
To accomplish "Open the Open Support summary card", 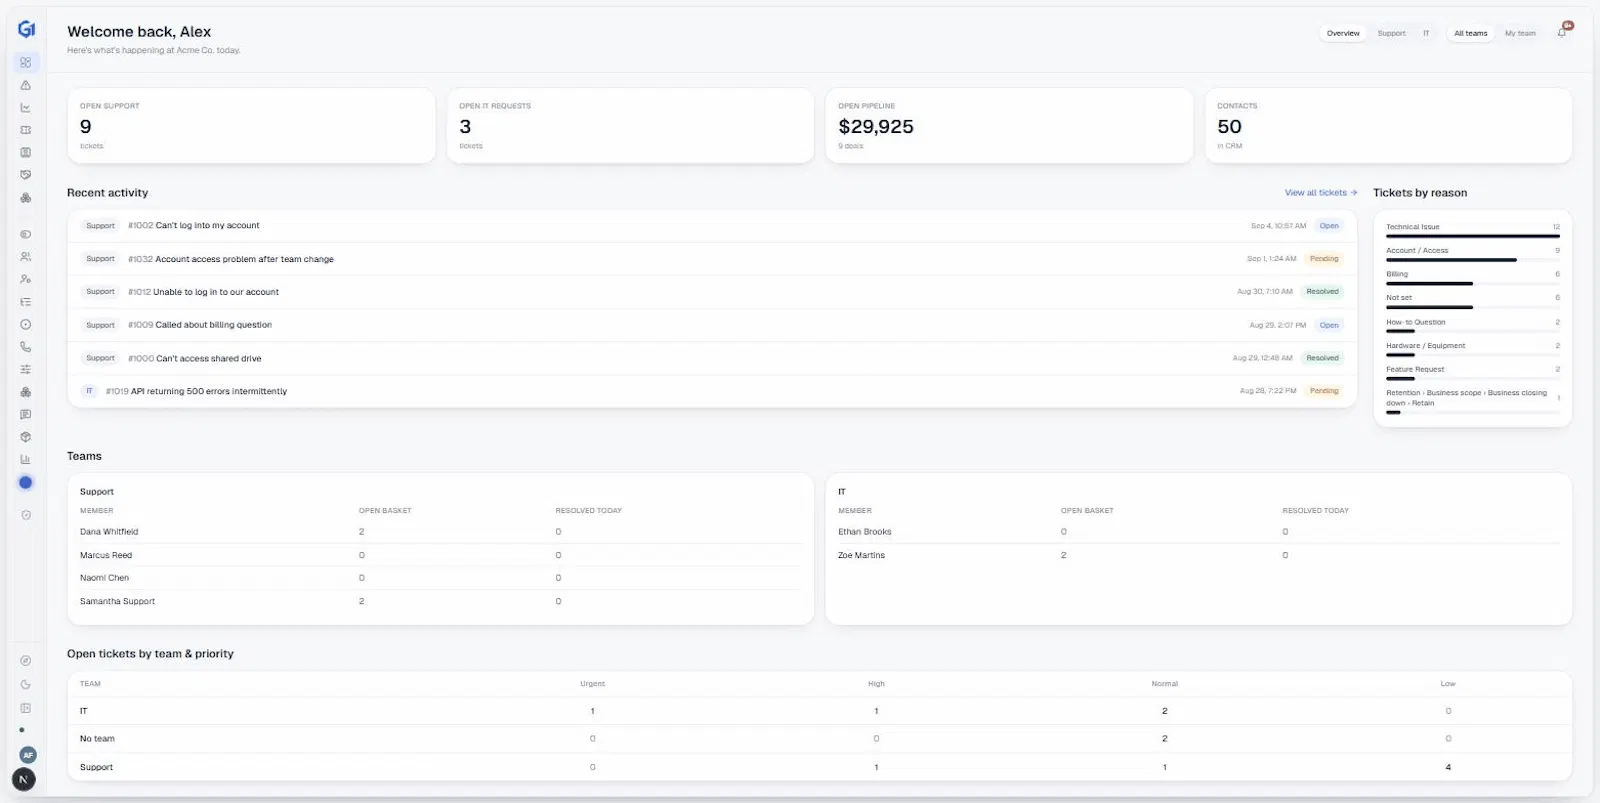I will 251,126.
